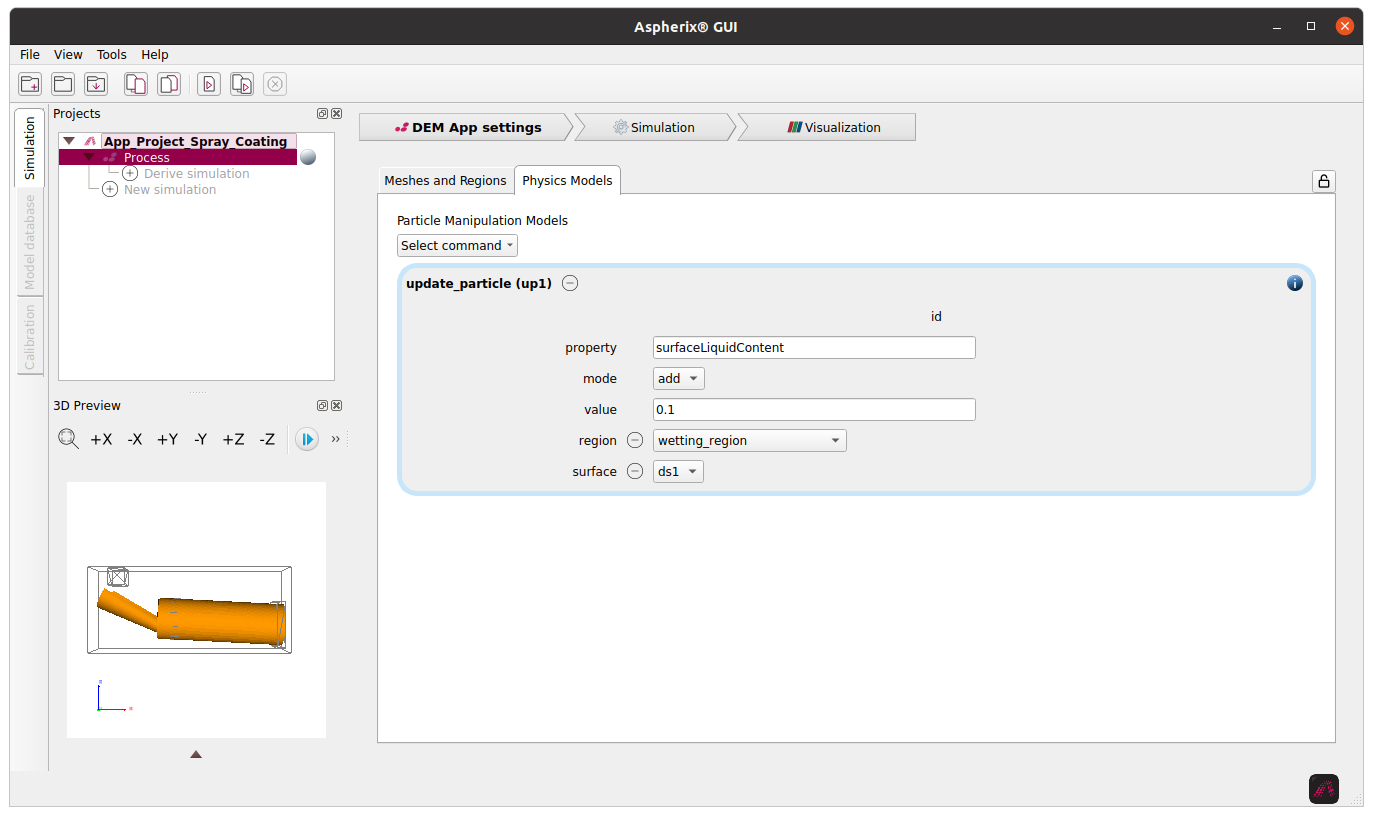Open the Help menu
This screenshot has height=816, width=1373.
point(155,55)
